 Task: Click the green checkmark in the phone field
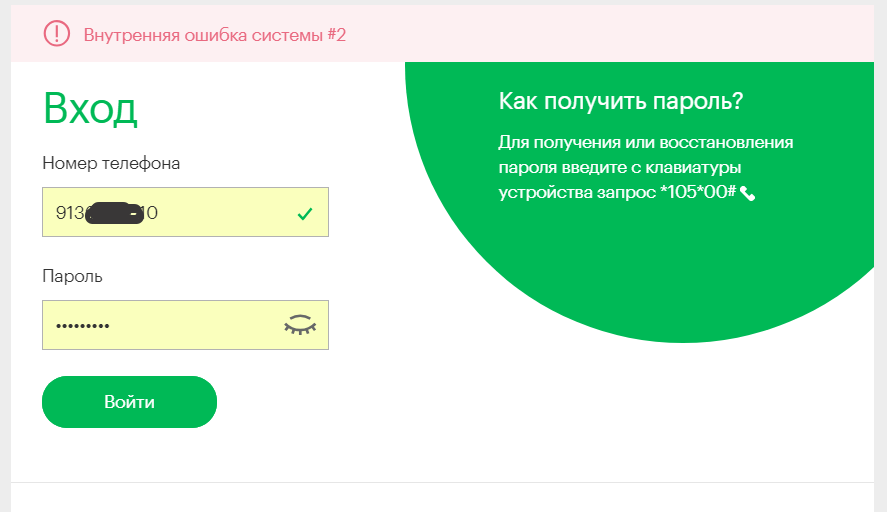point(305,213)
